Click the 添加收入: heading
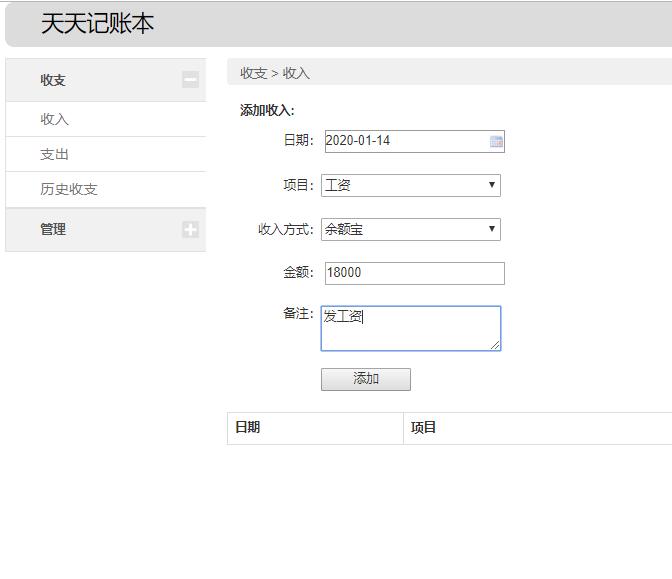This screenshot has height=579, width=672. point(267,110)
